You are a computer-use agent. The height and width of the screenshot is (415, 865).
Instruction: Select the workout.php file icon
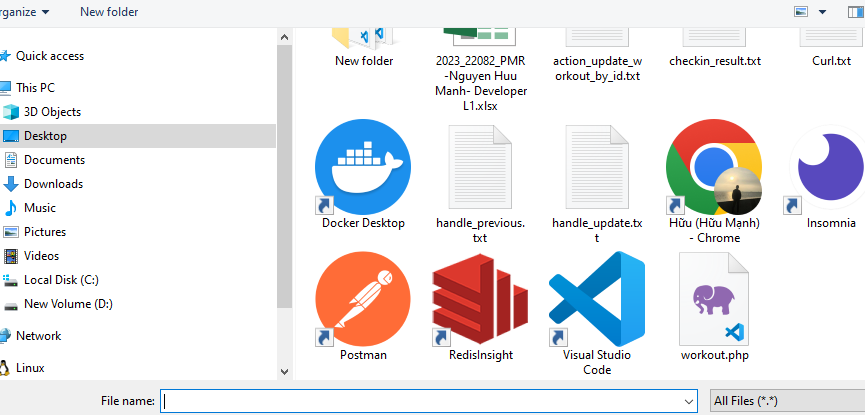click(714, 299)
